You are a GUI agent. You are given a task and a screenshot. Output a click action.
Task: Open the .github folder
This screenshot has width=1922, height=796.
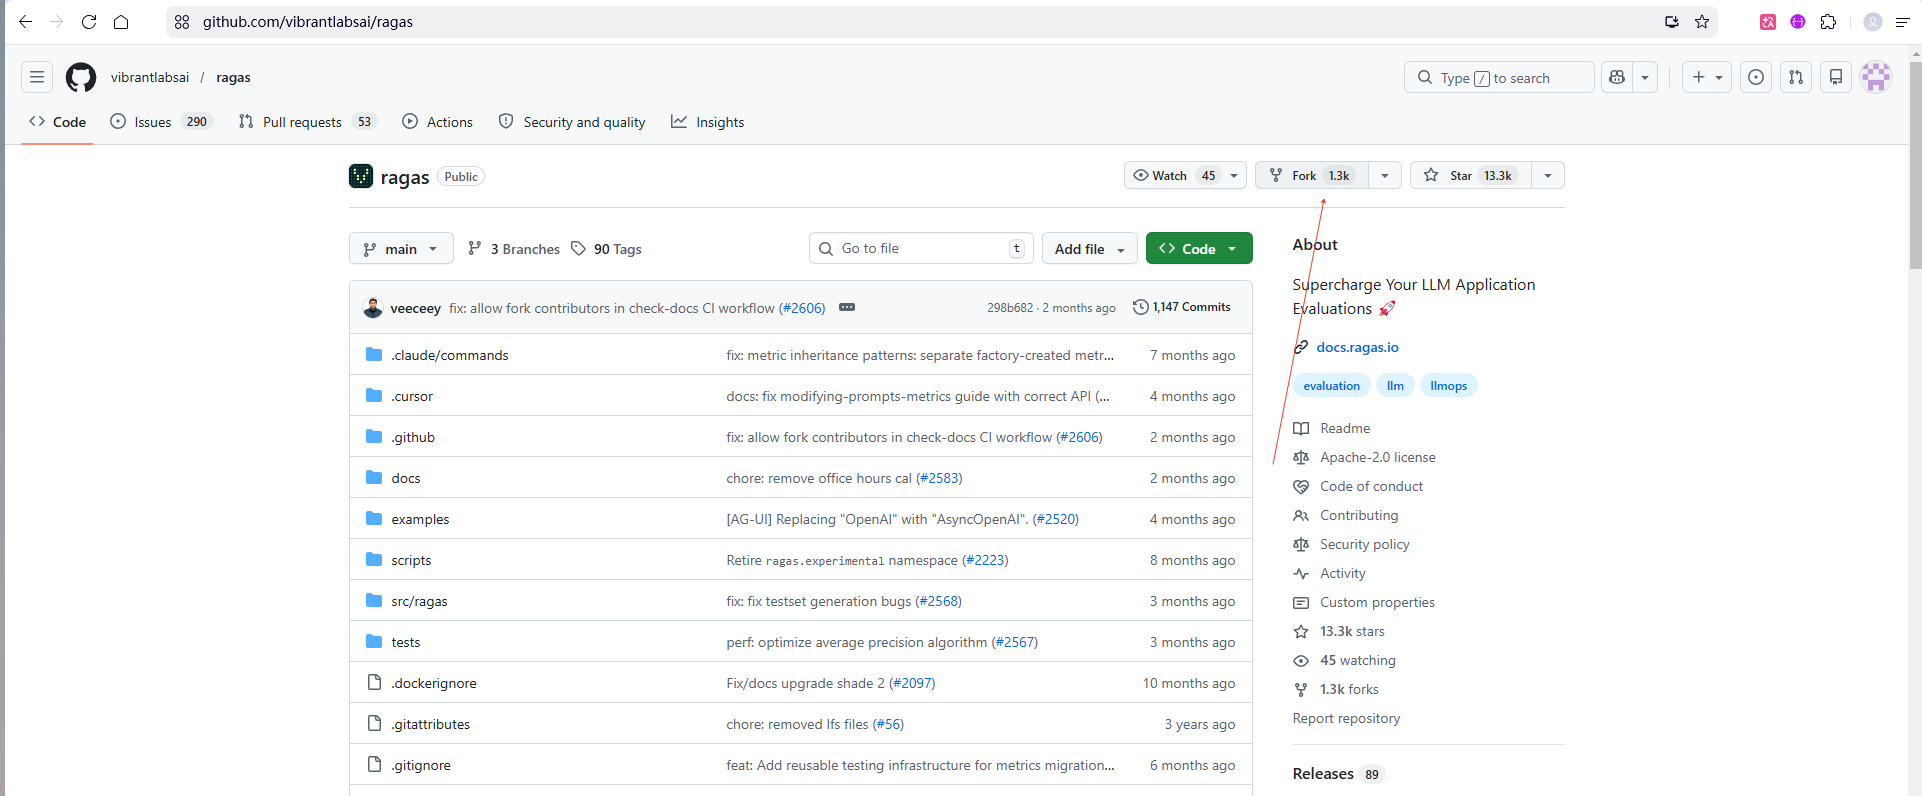click(413, 437)
